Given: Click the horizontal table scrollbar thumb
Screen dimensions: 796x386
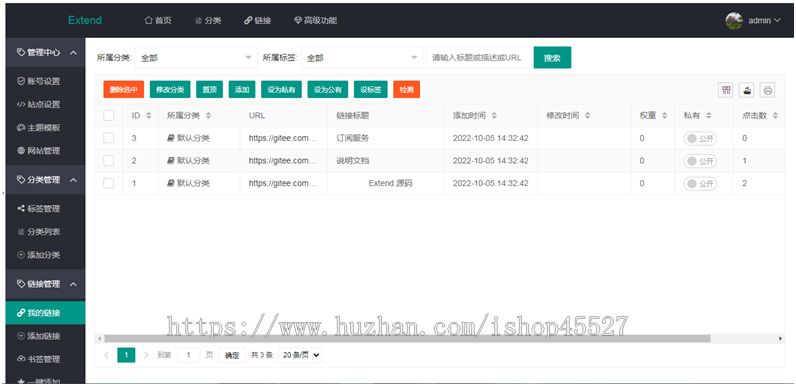Looking at the screenshot, I should [407, 338].
